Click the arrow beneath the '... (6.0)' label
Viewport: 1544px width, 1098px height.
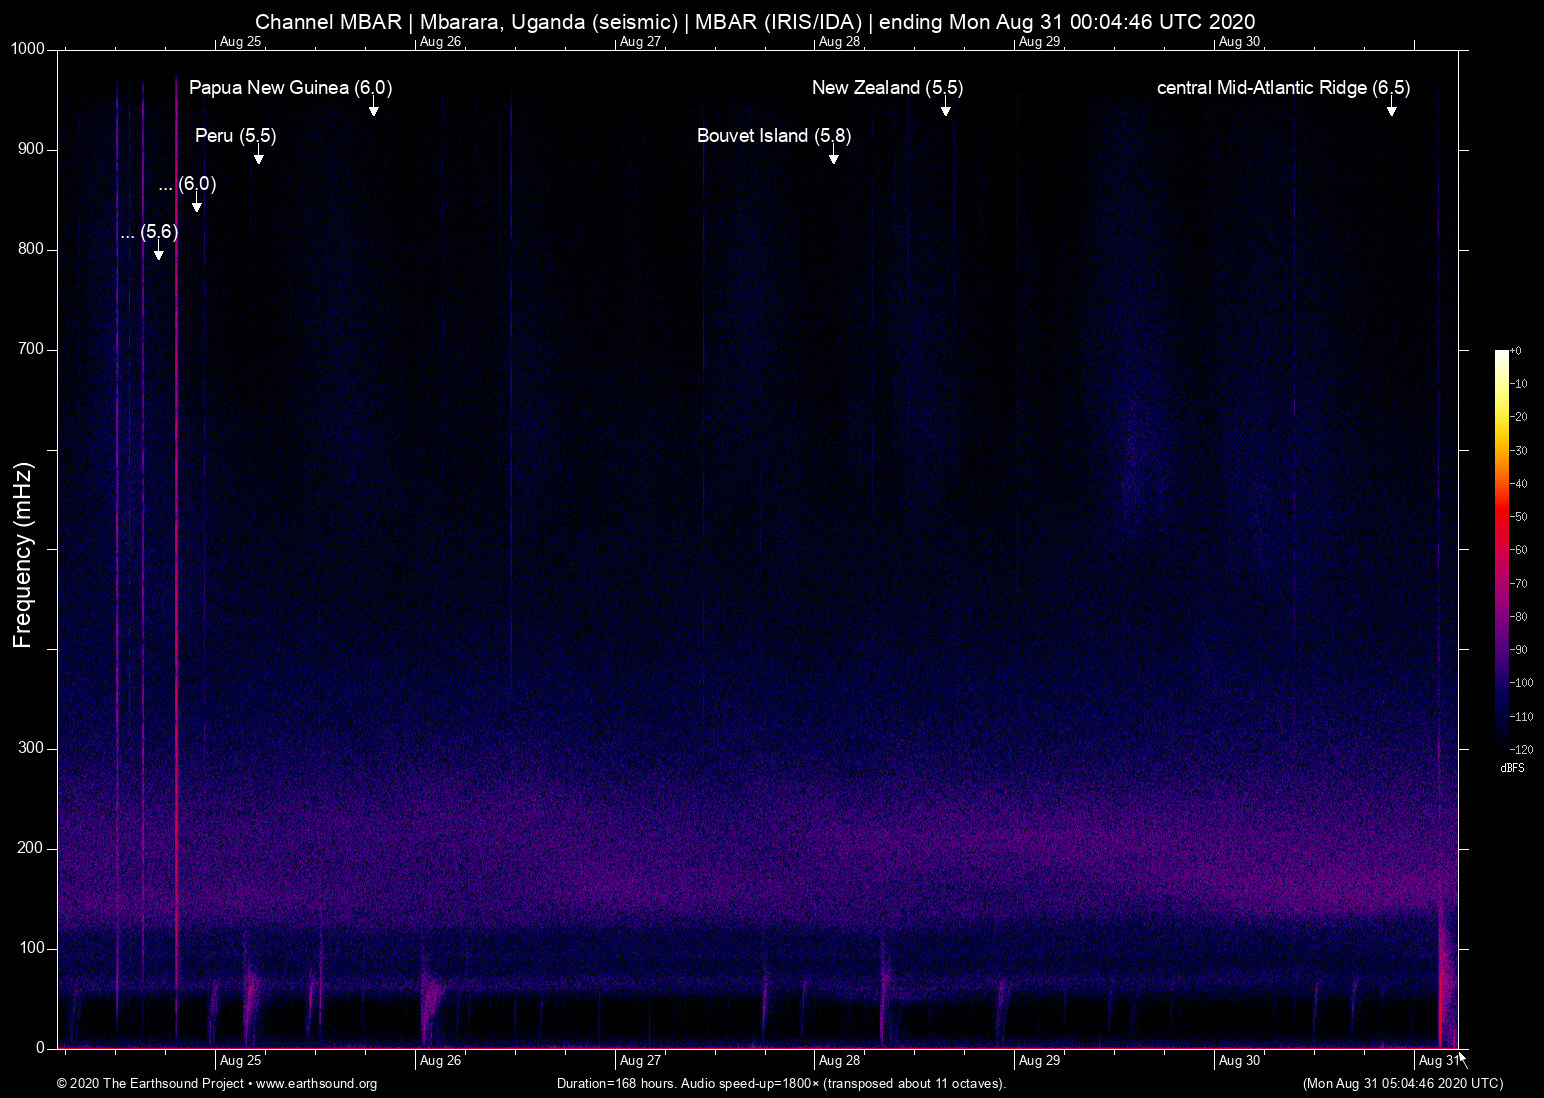tap(197, 204)
